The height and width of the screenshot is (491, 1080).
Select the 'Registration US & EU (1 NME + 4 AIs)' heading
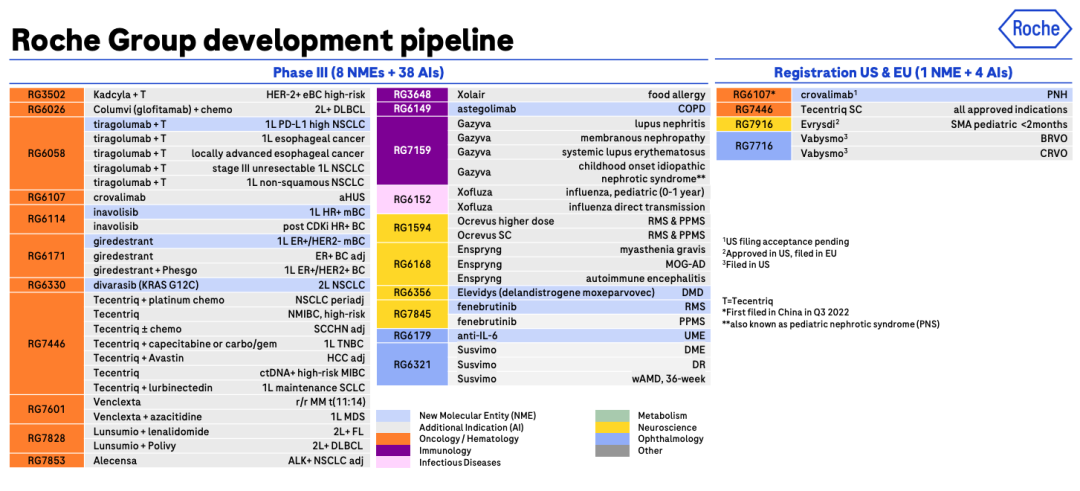coord(893,72)
